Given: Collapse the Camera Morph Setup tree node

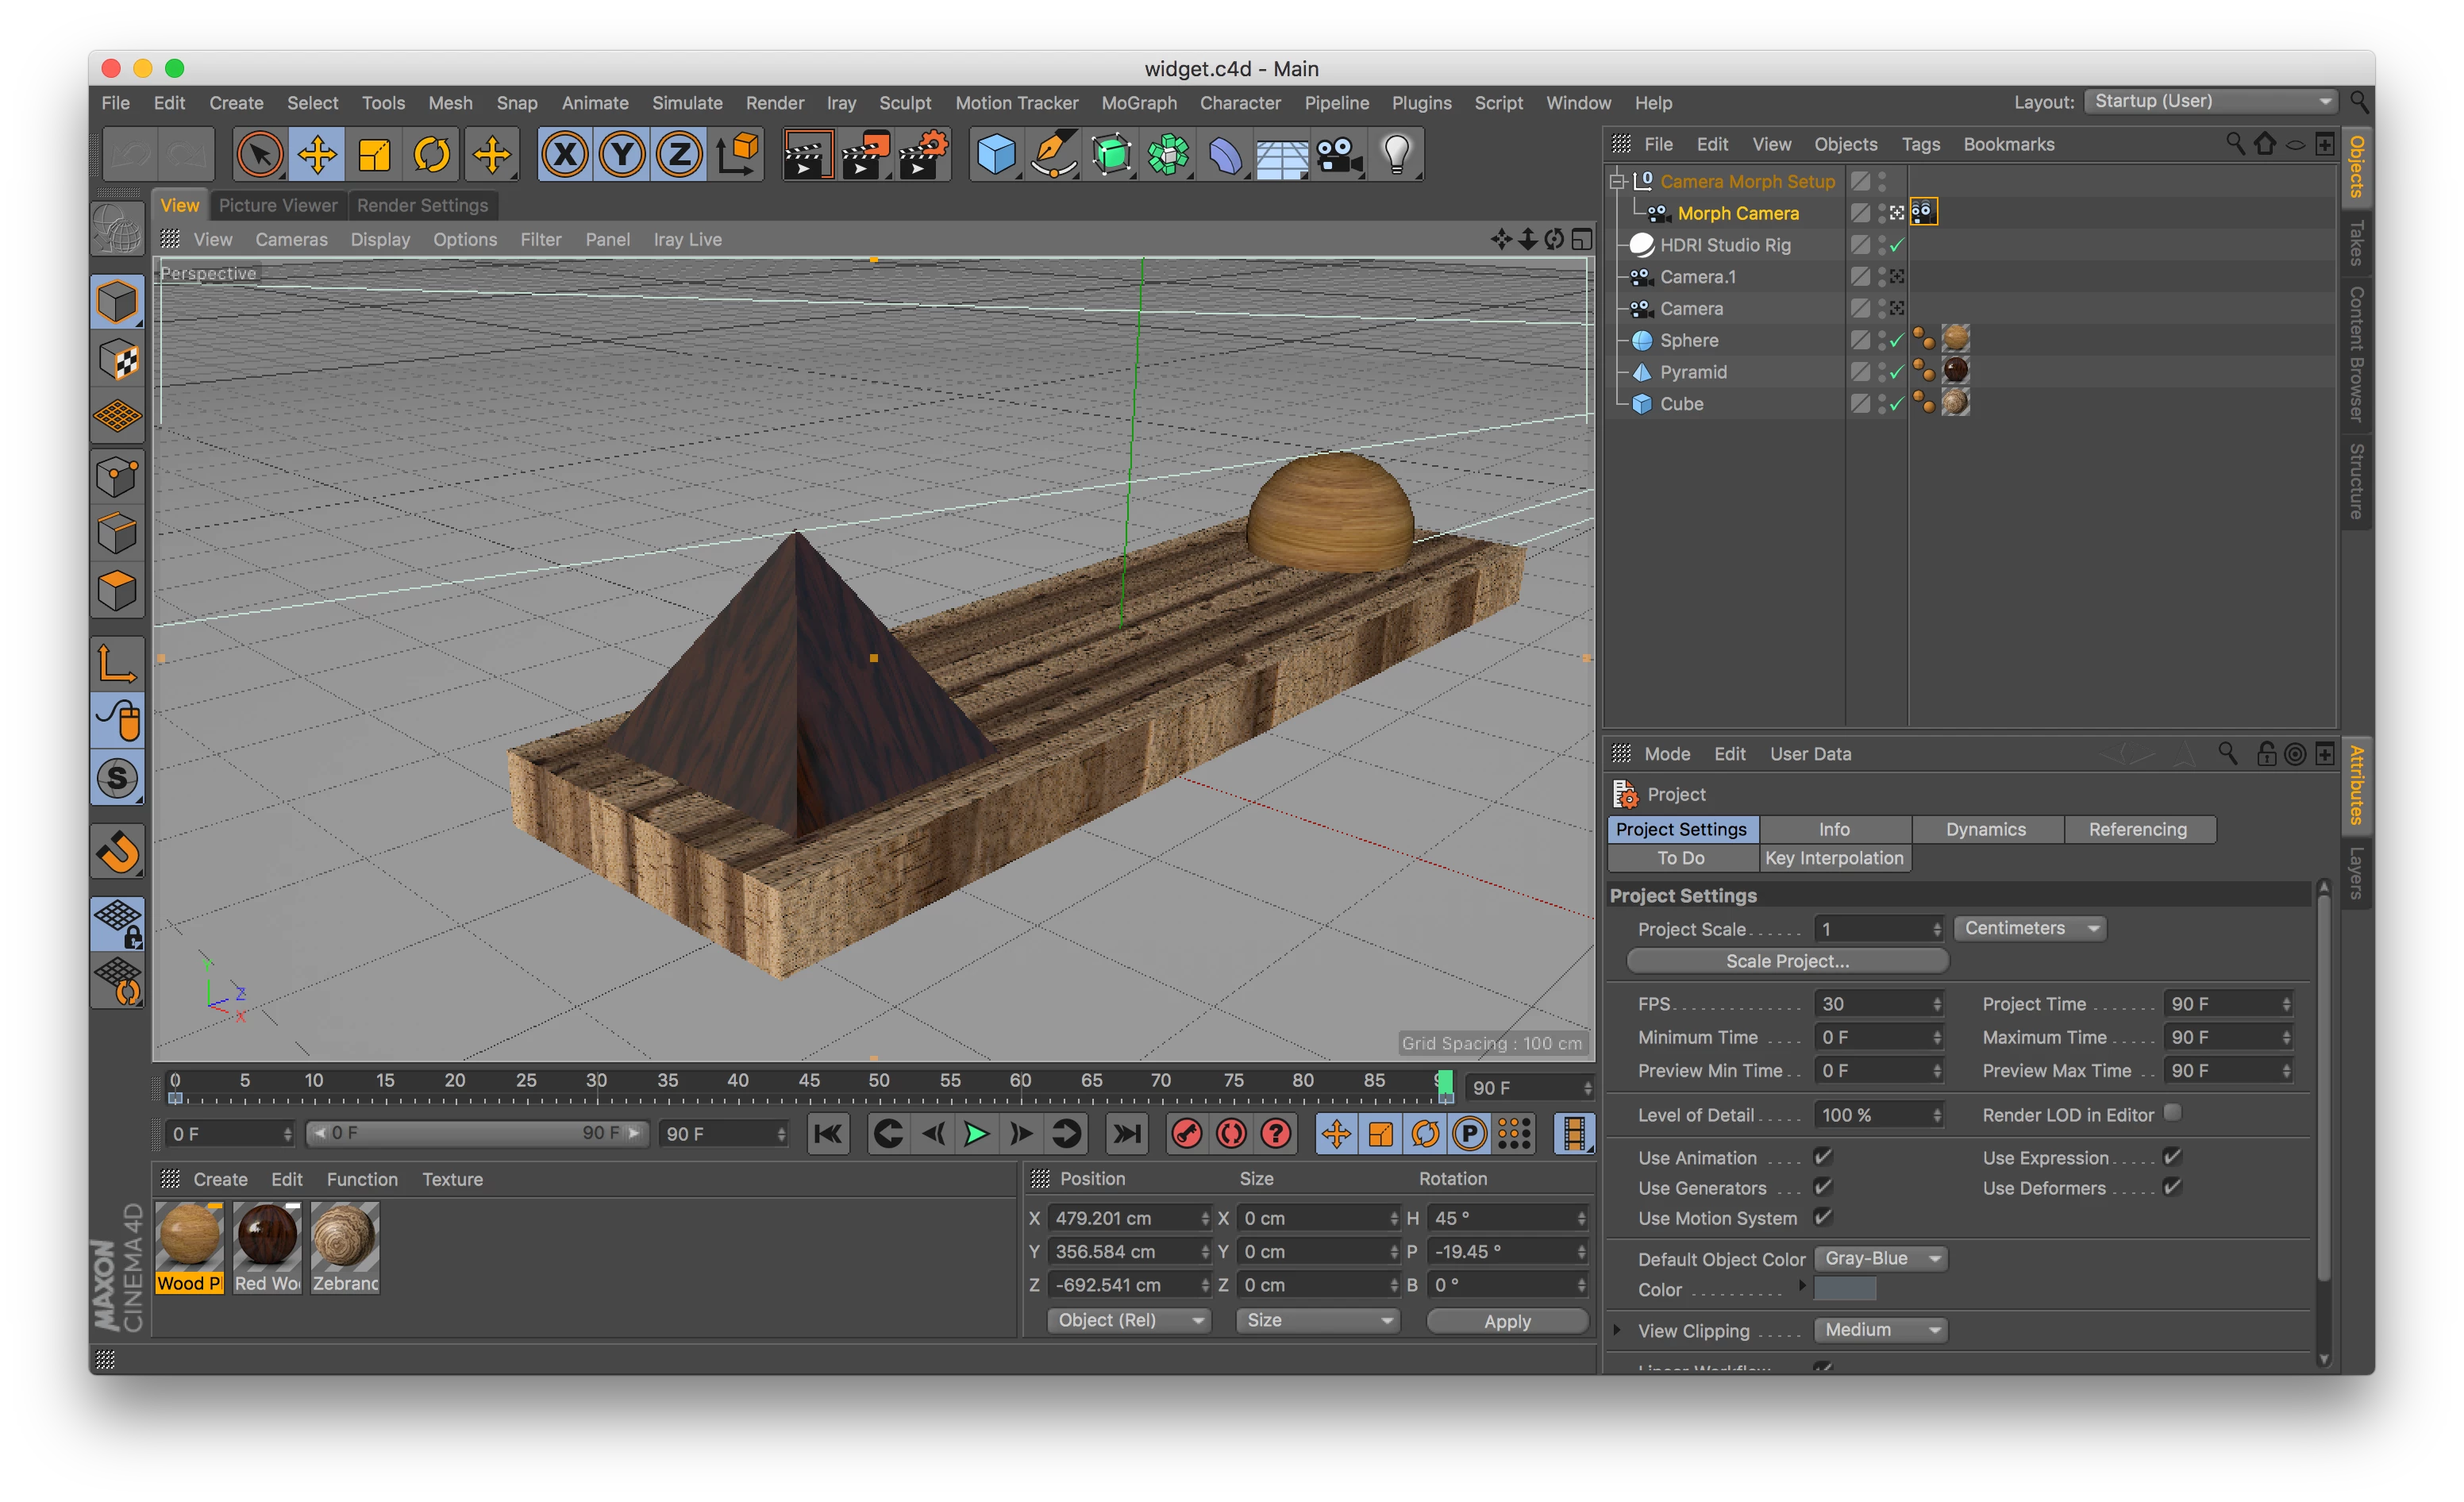Looking at the screenshot, I should point(1616,181).
